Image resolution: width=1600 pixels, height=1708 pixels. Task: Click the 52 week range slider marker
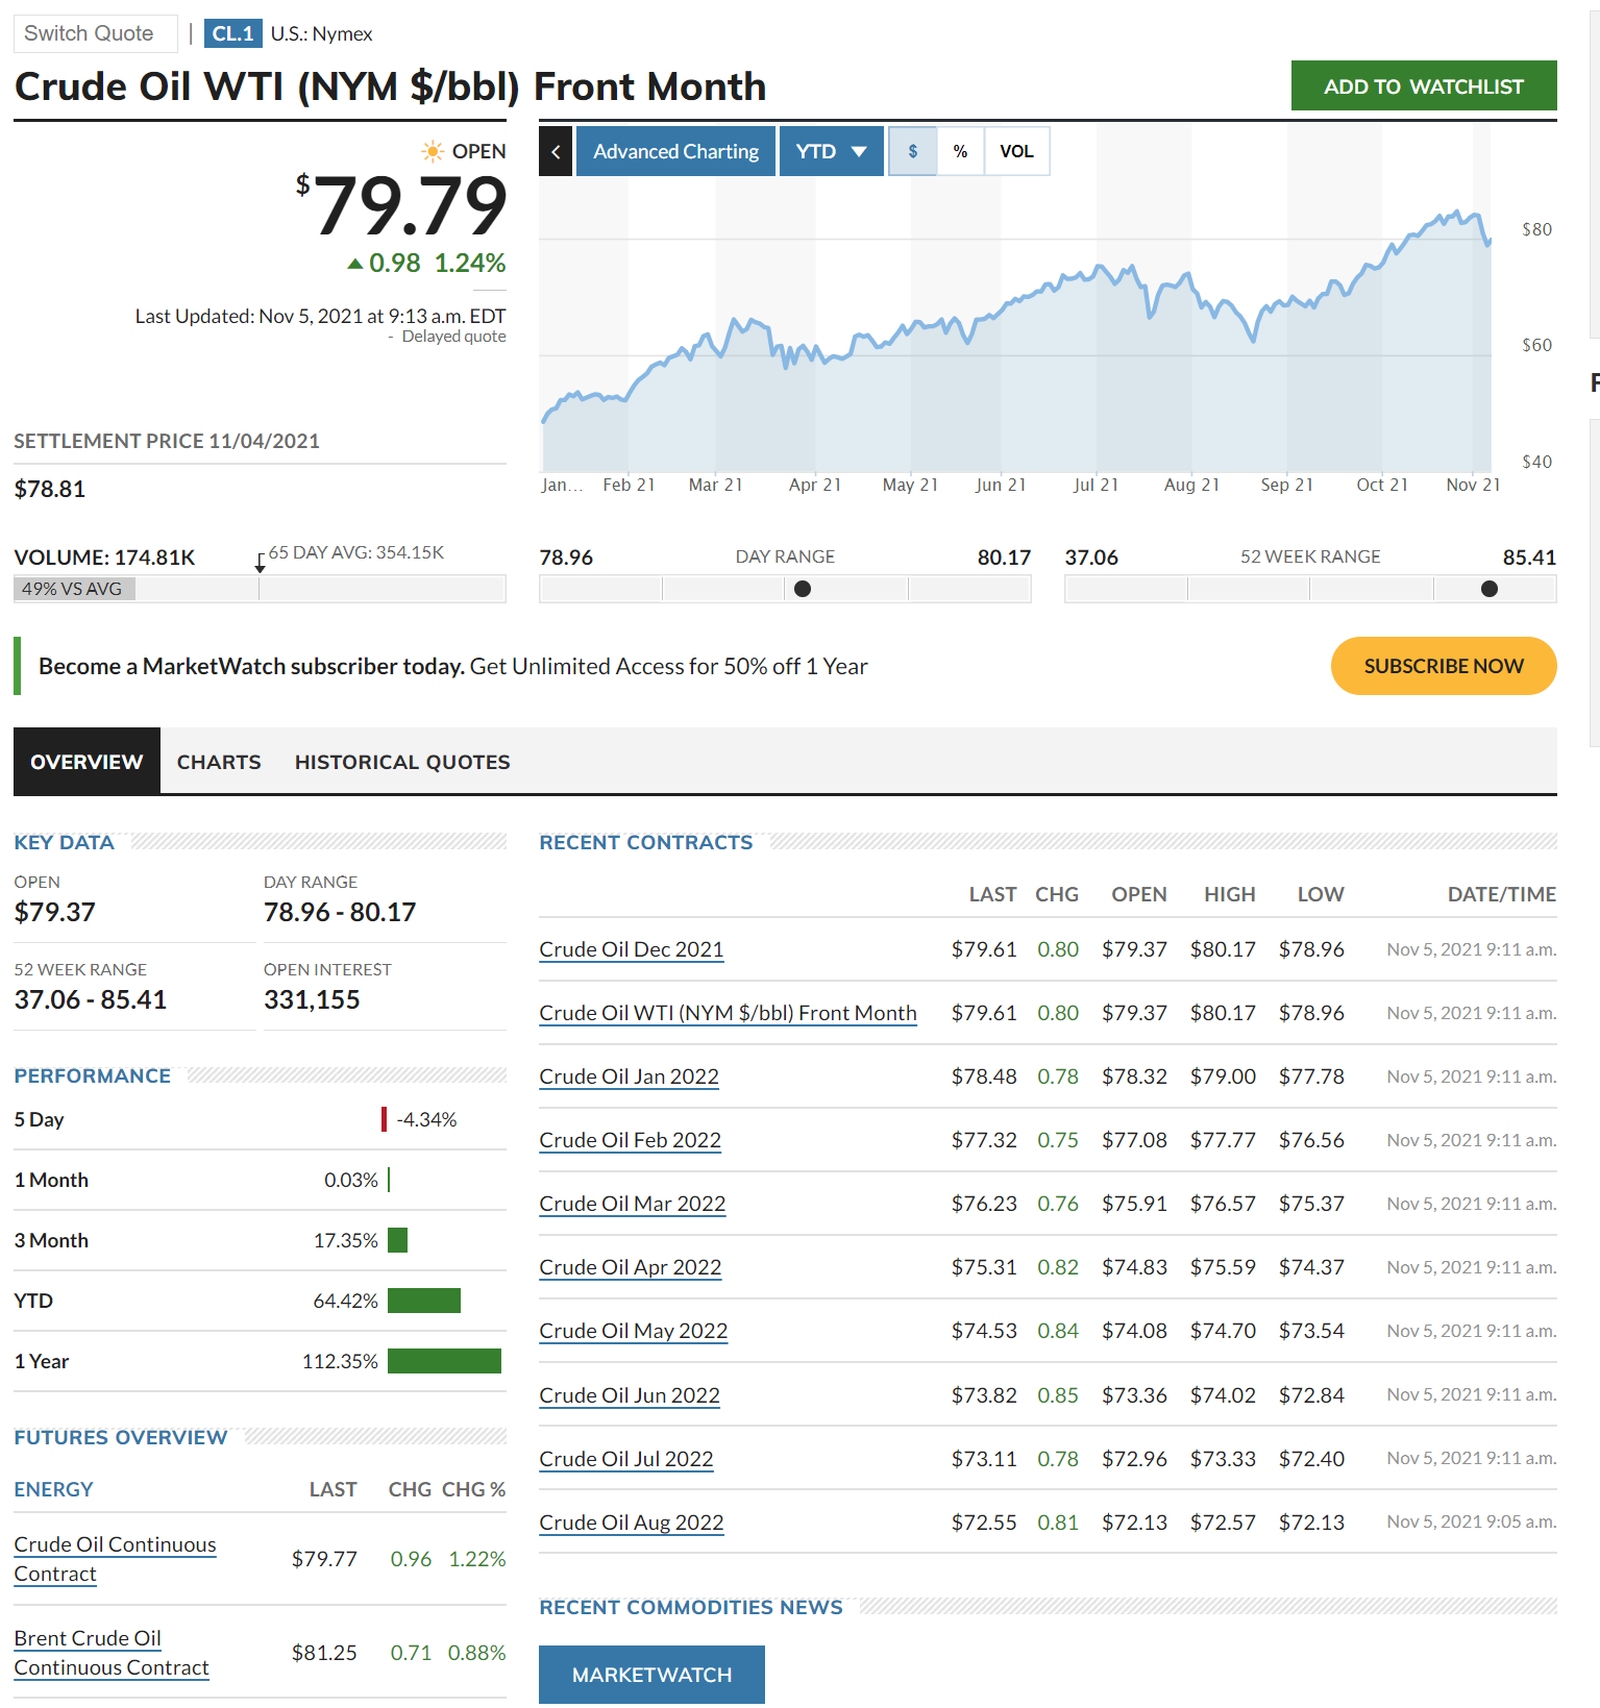point(1489,589)
